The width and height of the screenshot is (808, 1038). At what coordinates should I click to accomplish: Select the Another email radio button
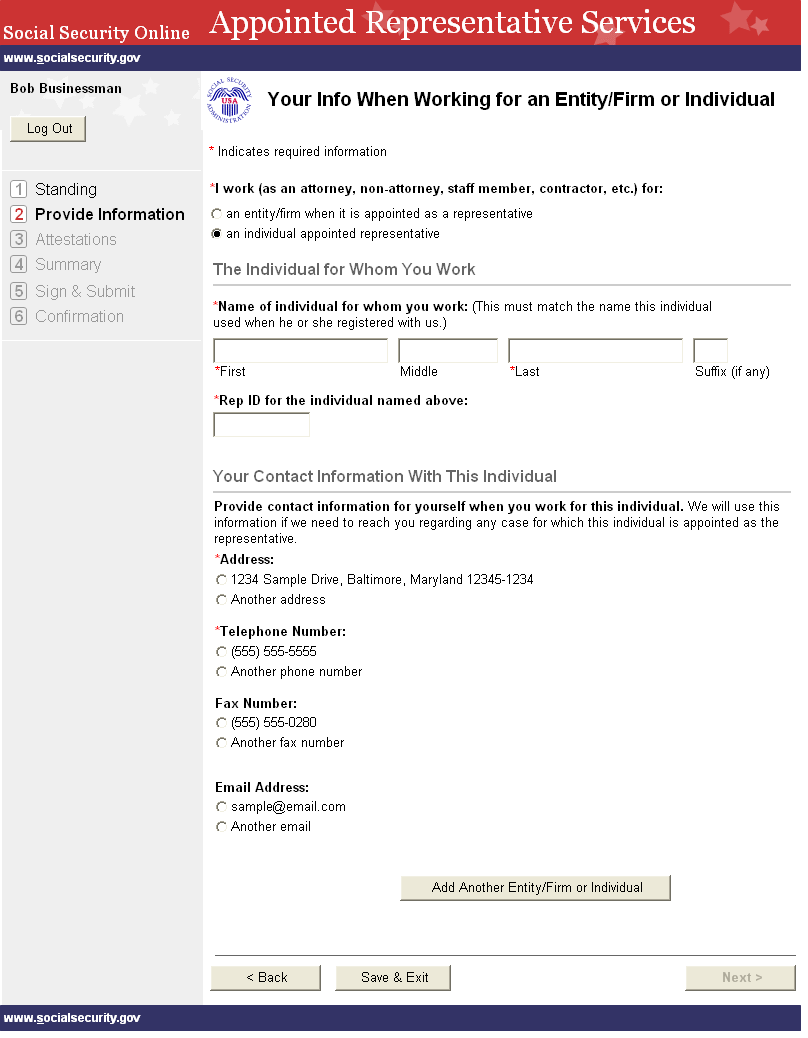(x=221, y=827)
